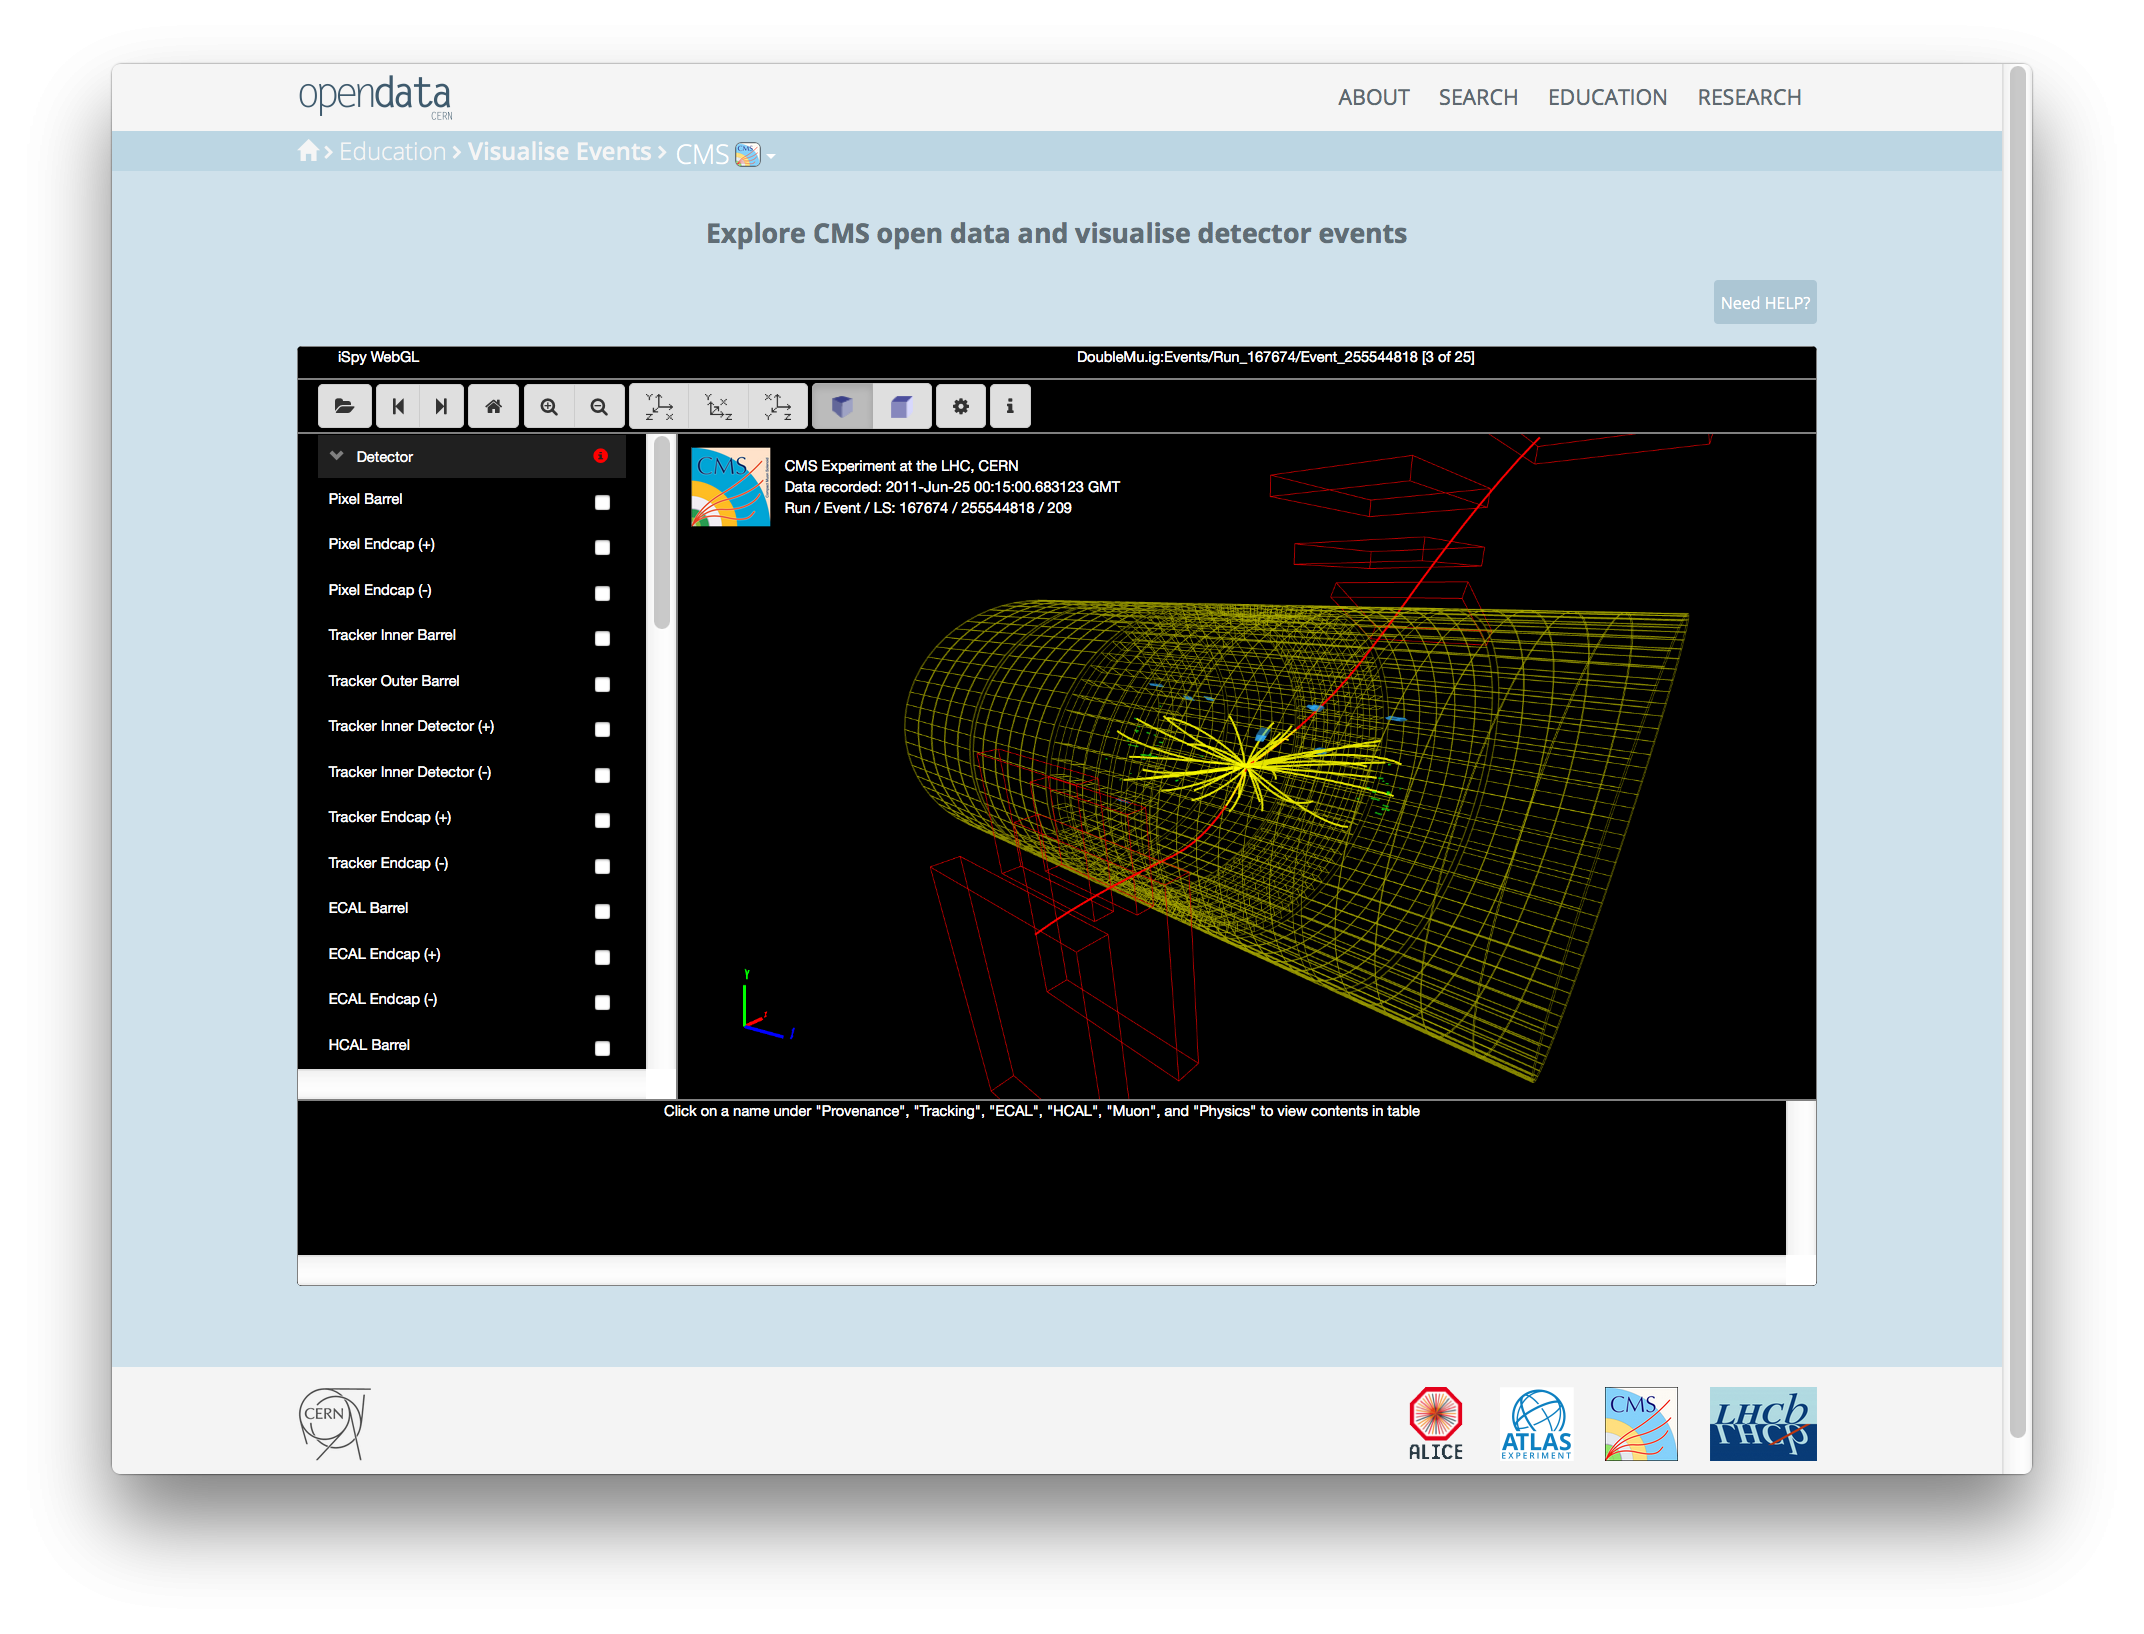Zoom in on the detector view
2144x1634 pixels.
tap(548, 406)
